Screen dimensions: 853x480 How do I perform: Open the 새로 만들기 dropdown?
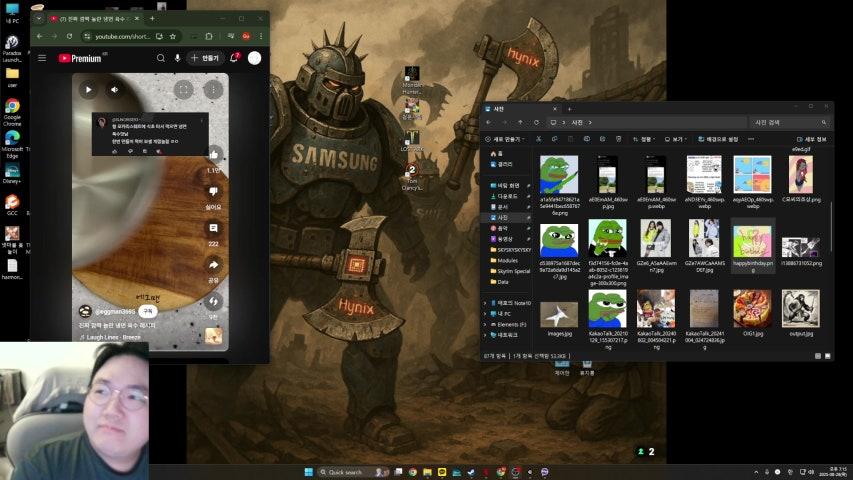[x=505, y=139]
